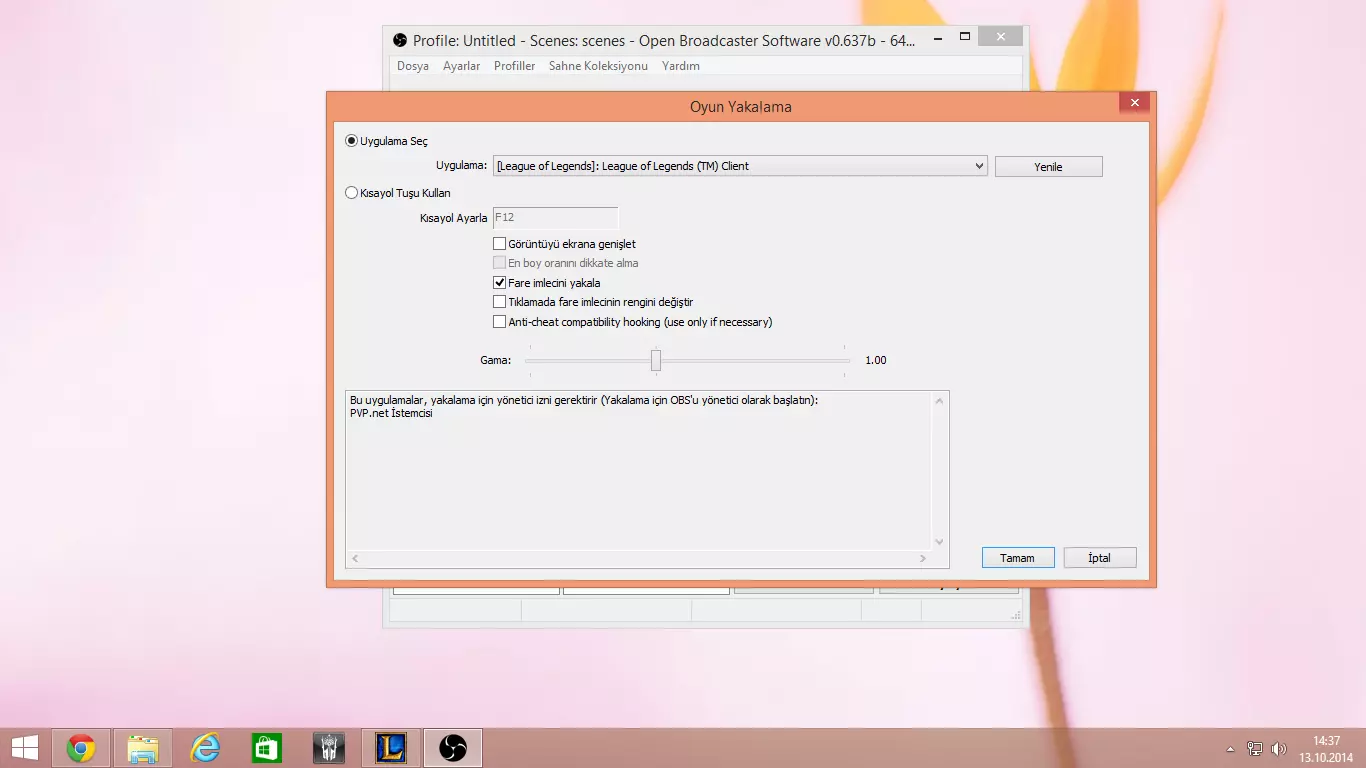The height and width of the screenshot is (768, 1366).
Task: Confirm with the Tamam button
Action: [1018, 558]
